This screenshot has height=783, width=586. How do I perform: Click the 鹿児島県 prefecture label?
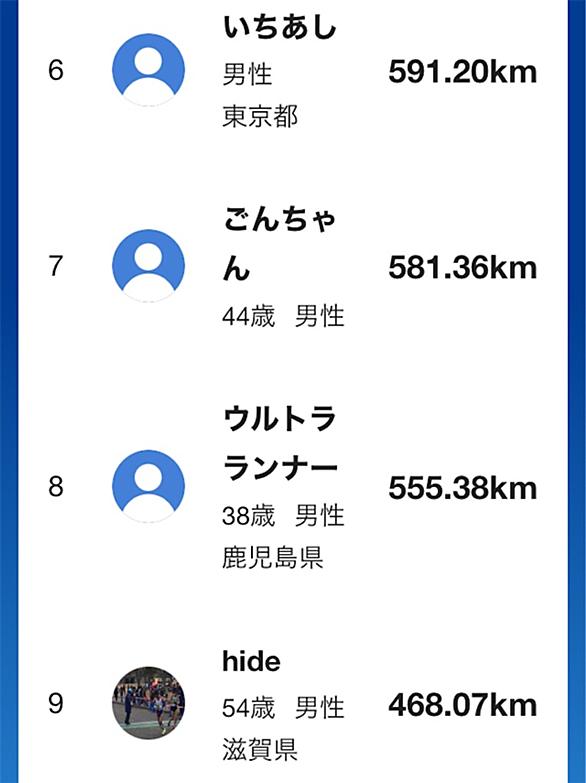(273, 557)
